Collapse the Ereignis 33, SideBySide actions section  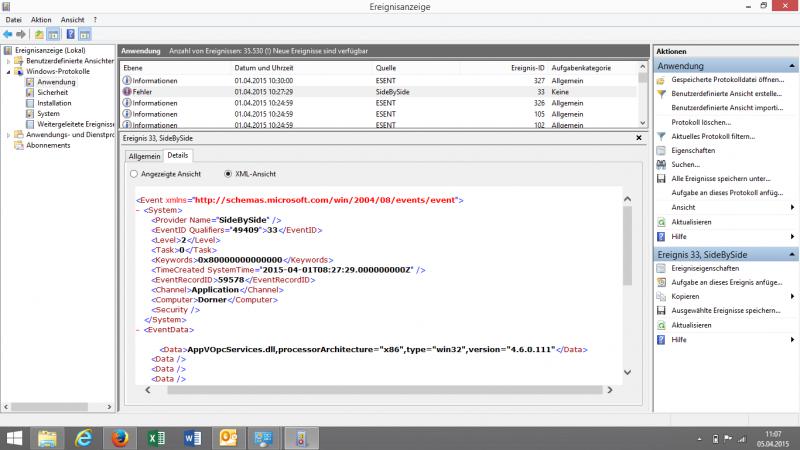[791, 254]
